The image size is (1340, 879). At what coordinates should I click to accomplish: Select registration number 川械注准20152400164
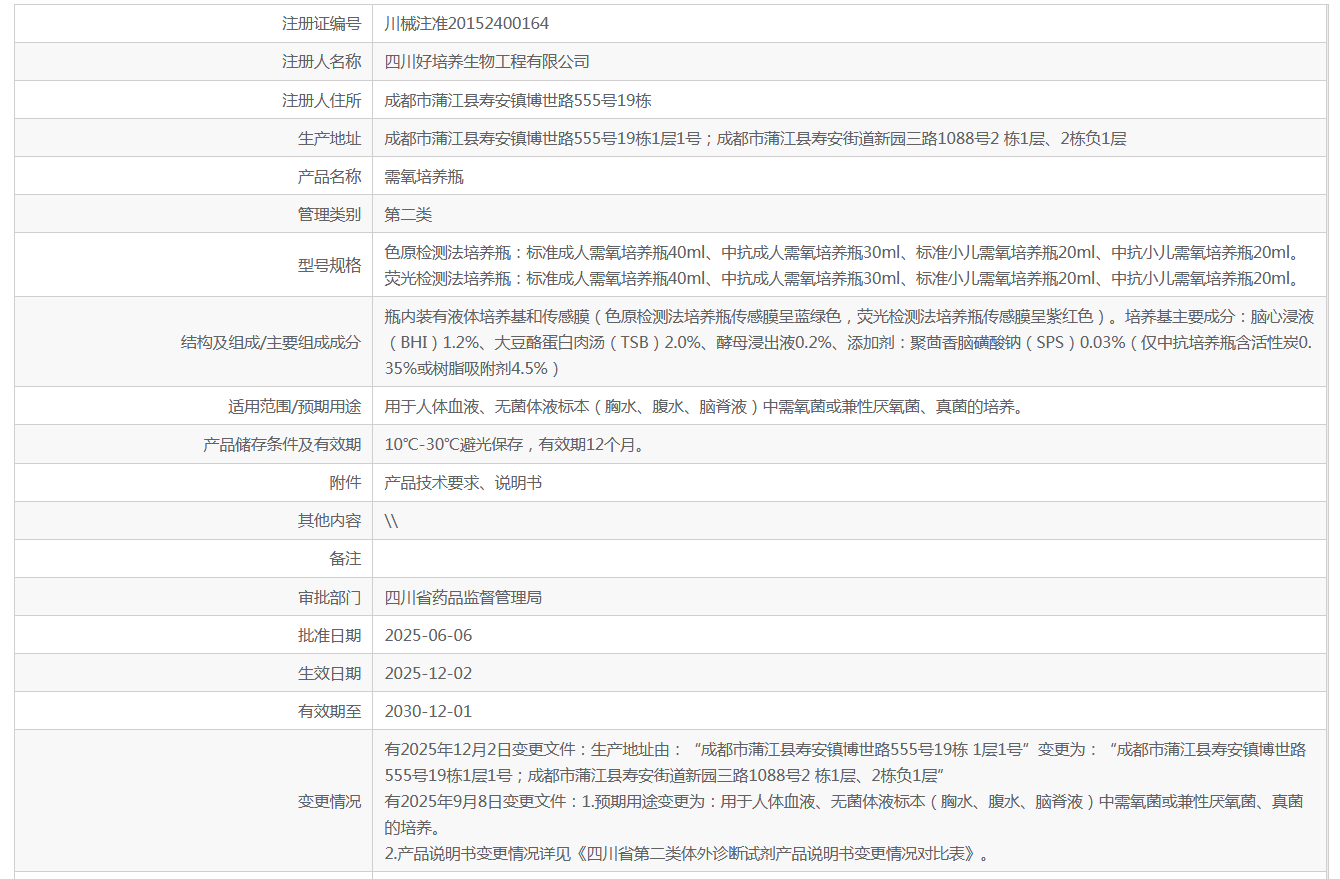pos(466,23)
